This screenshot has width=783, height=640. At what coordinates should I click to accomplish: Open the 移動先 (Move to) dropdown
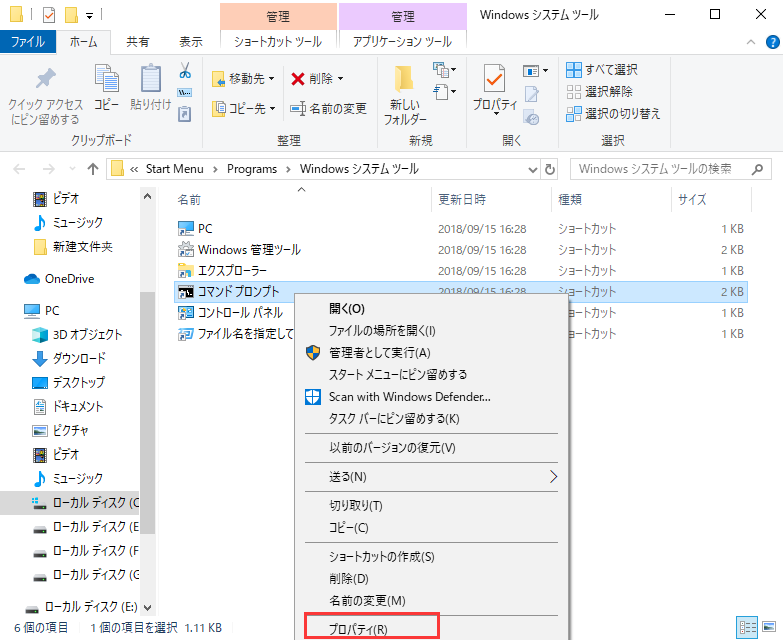[x=243, y=79]
